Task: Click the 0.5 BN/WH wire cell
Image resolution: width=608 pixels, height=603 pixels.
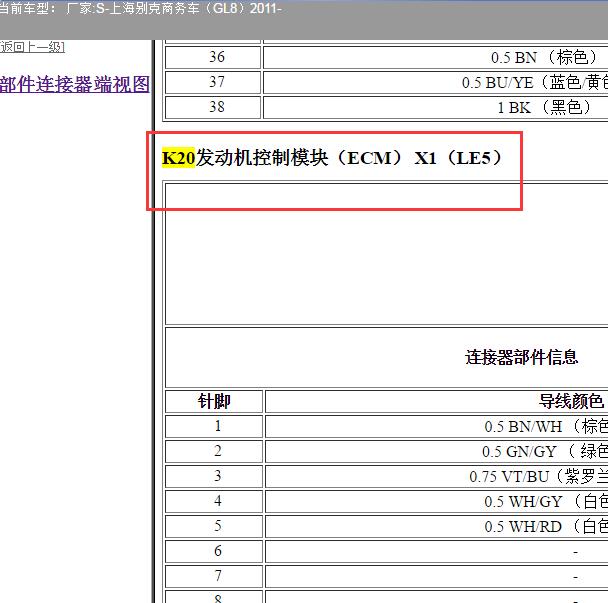Action: point(437,426)
